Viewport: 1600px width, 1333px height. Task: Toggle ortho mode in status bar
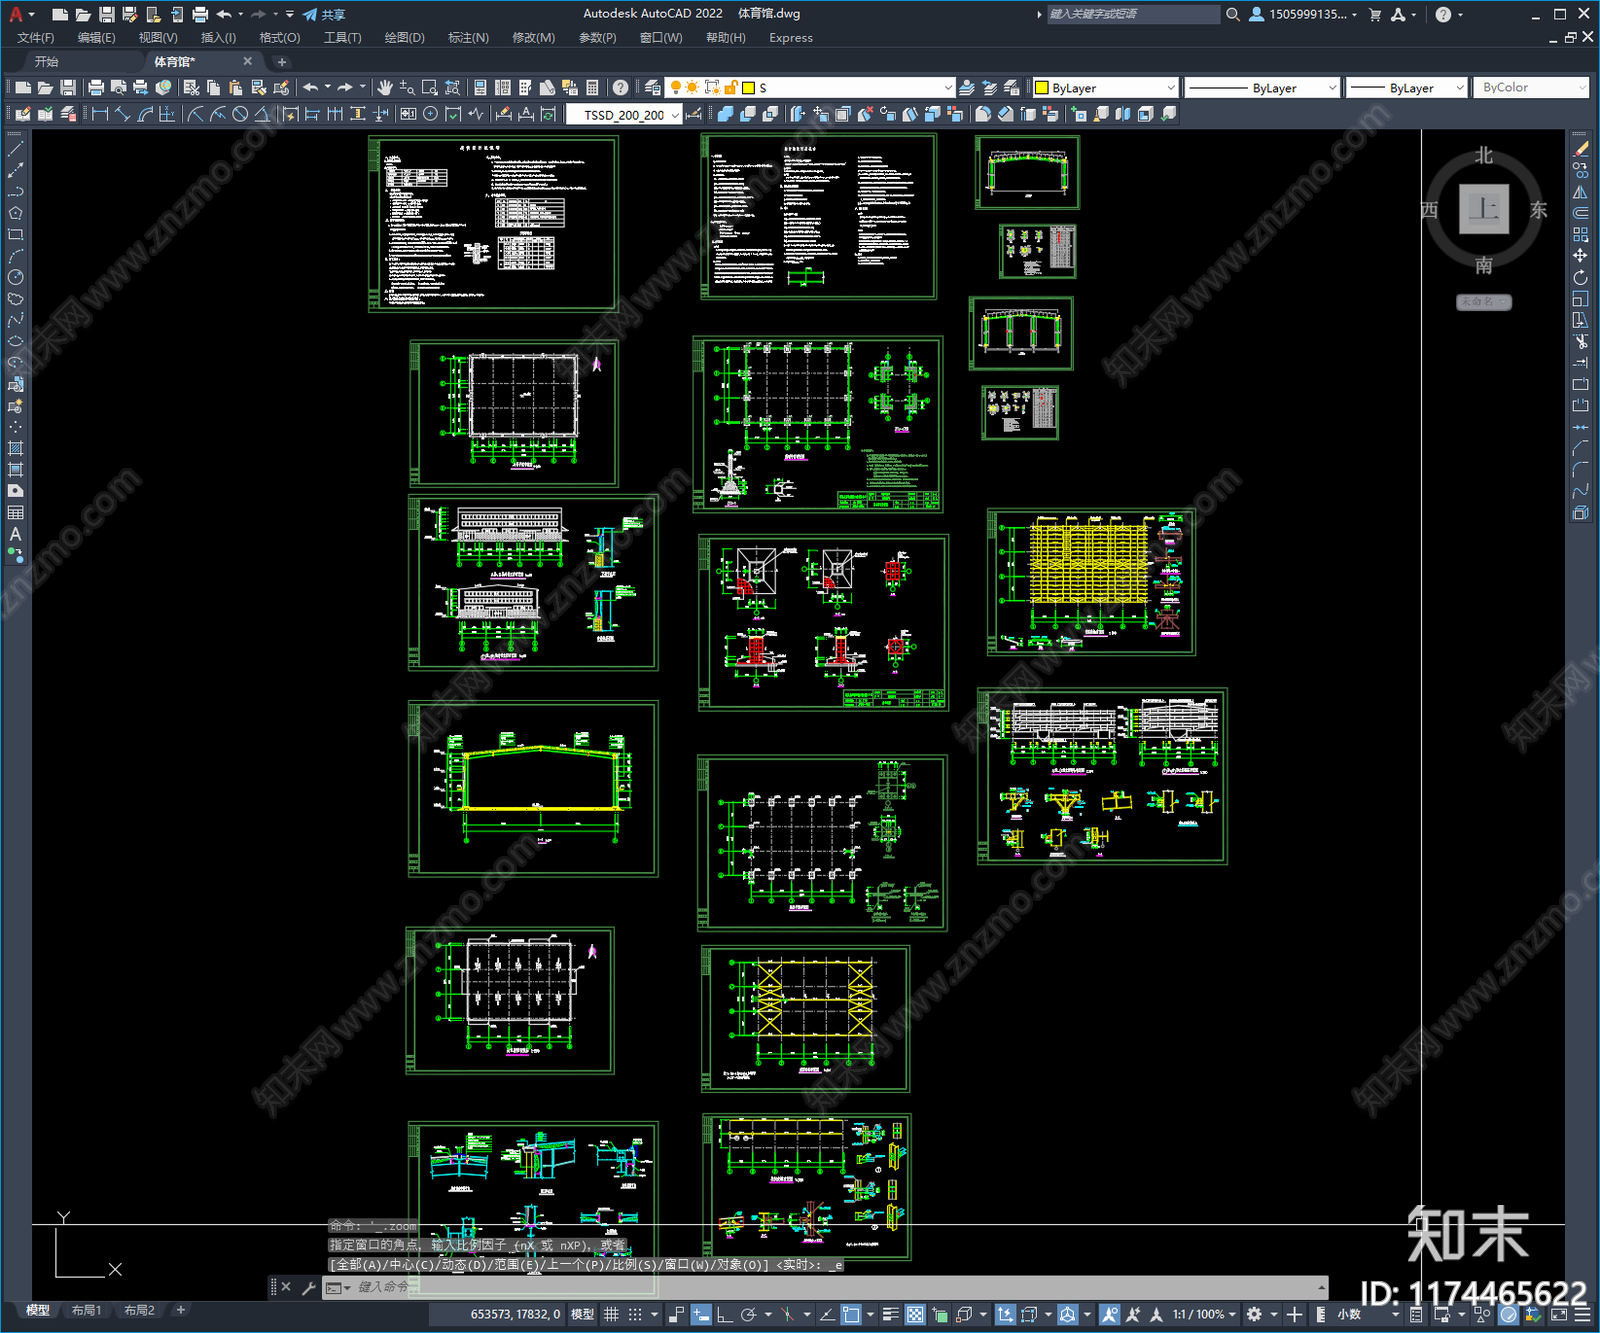click(x=724, y=1314)
